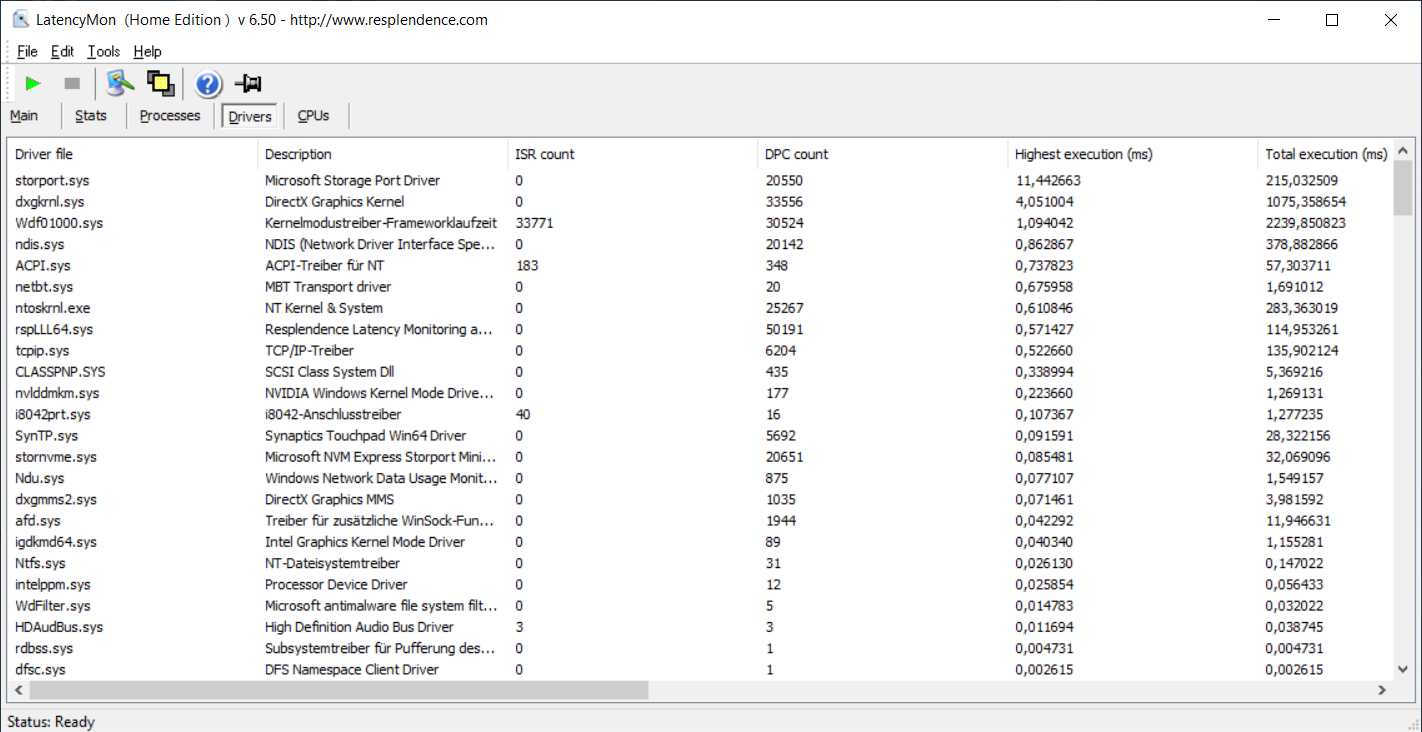Click the LatencyMon app icon in the title bar
1422x732 pixels.
point(20,19)
